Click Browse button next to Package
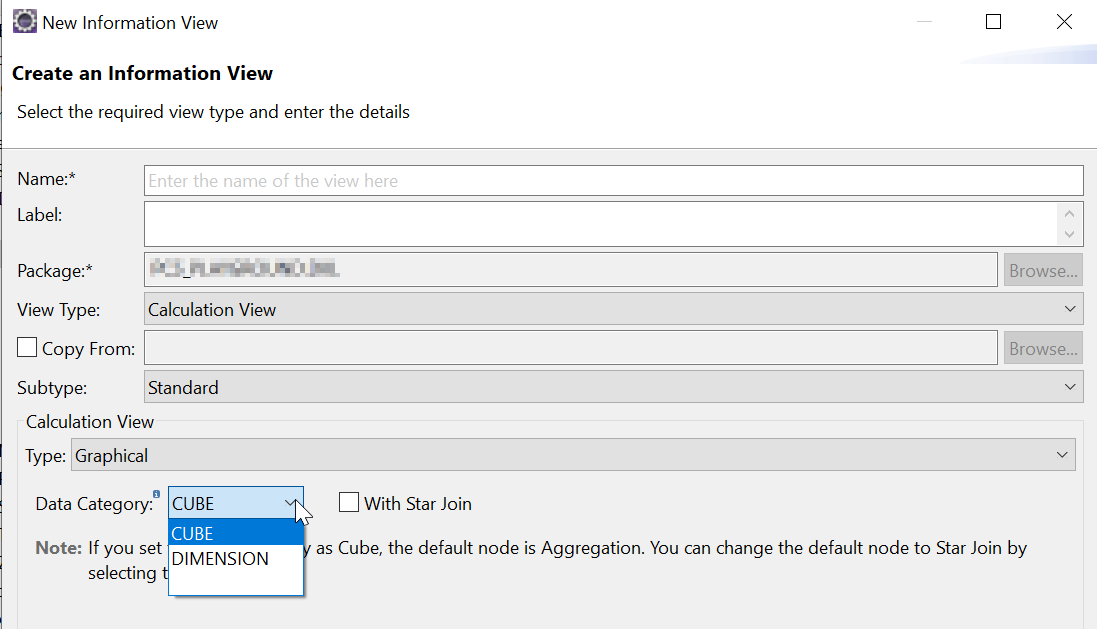Image resolution: width=1097 pixels, height=629 pixels. (1043, 271)
